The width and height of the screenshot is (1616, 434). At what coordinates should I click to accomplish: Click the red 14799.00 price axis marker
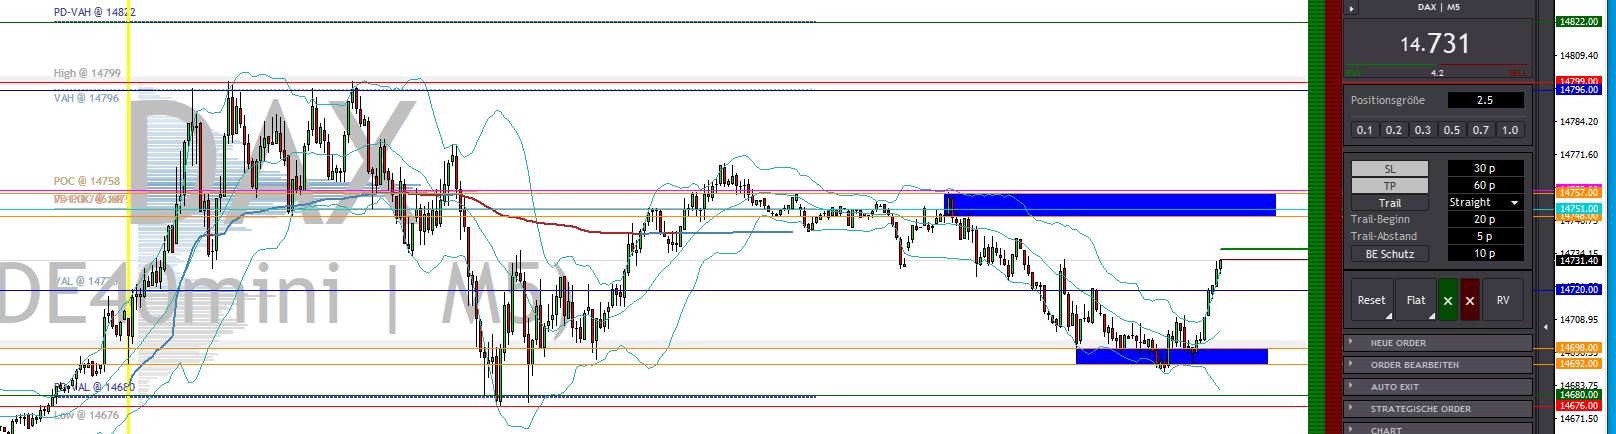tap(1580, 81)
